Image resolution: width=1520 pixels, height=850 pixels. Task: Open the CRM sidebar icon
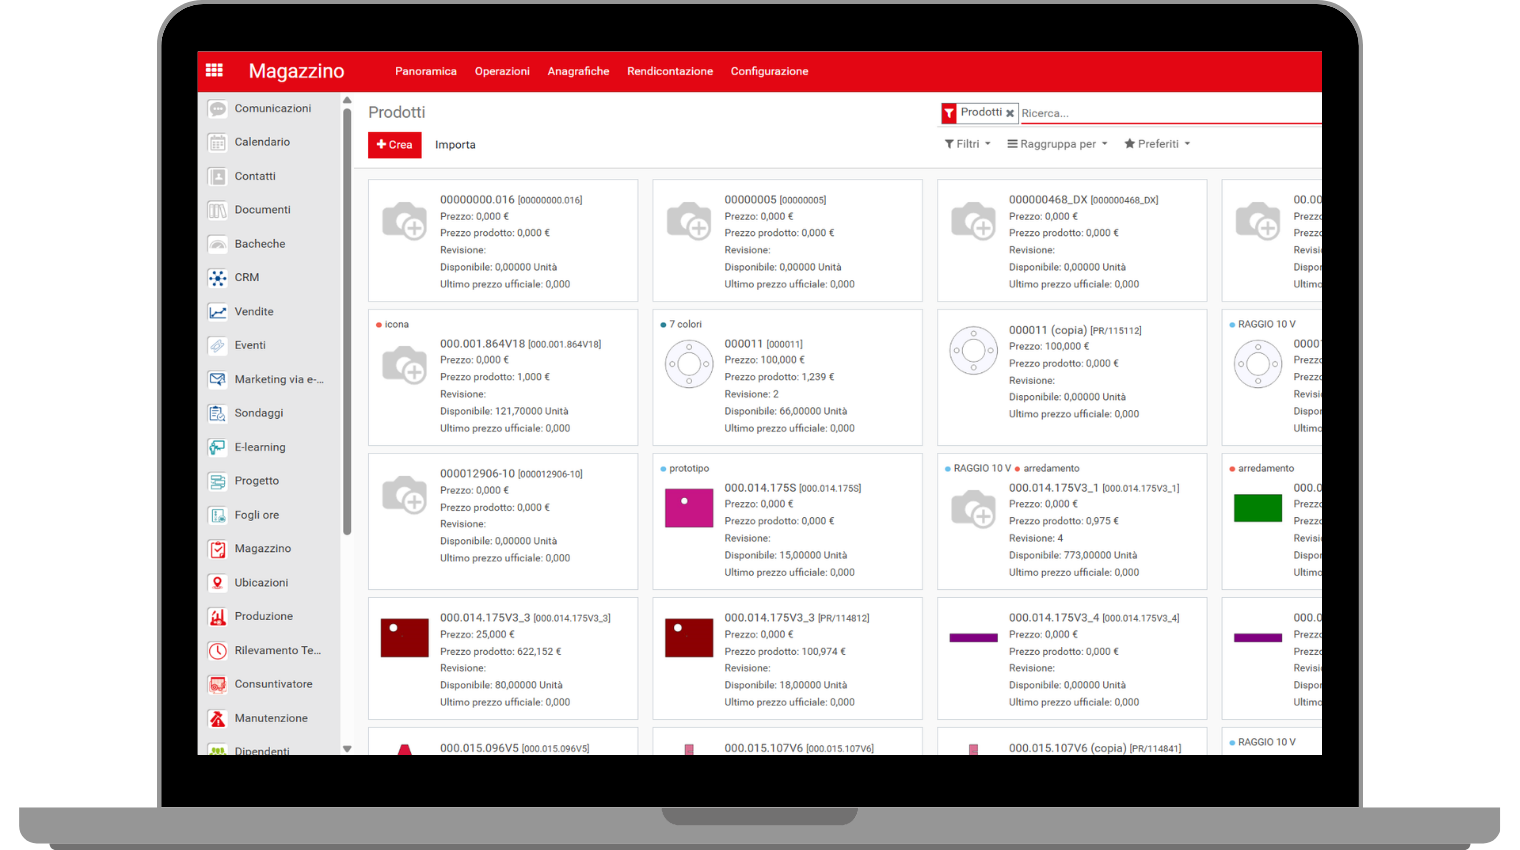coord(217,278)
